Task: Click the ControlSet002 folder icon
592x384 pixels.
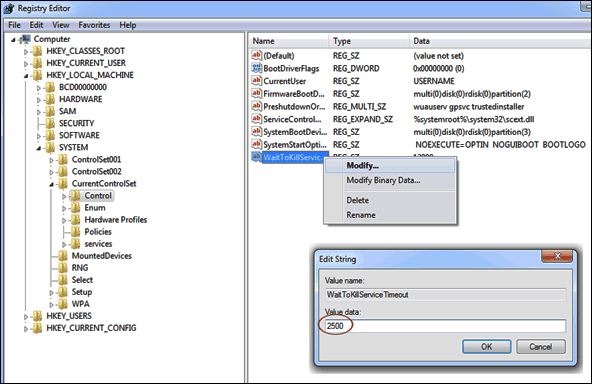Action: pos(63,172)
